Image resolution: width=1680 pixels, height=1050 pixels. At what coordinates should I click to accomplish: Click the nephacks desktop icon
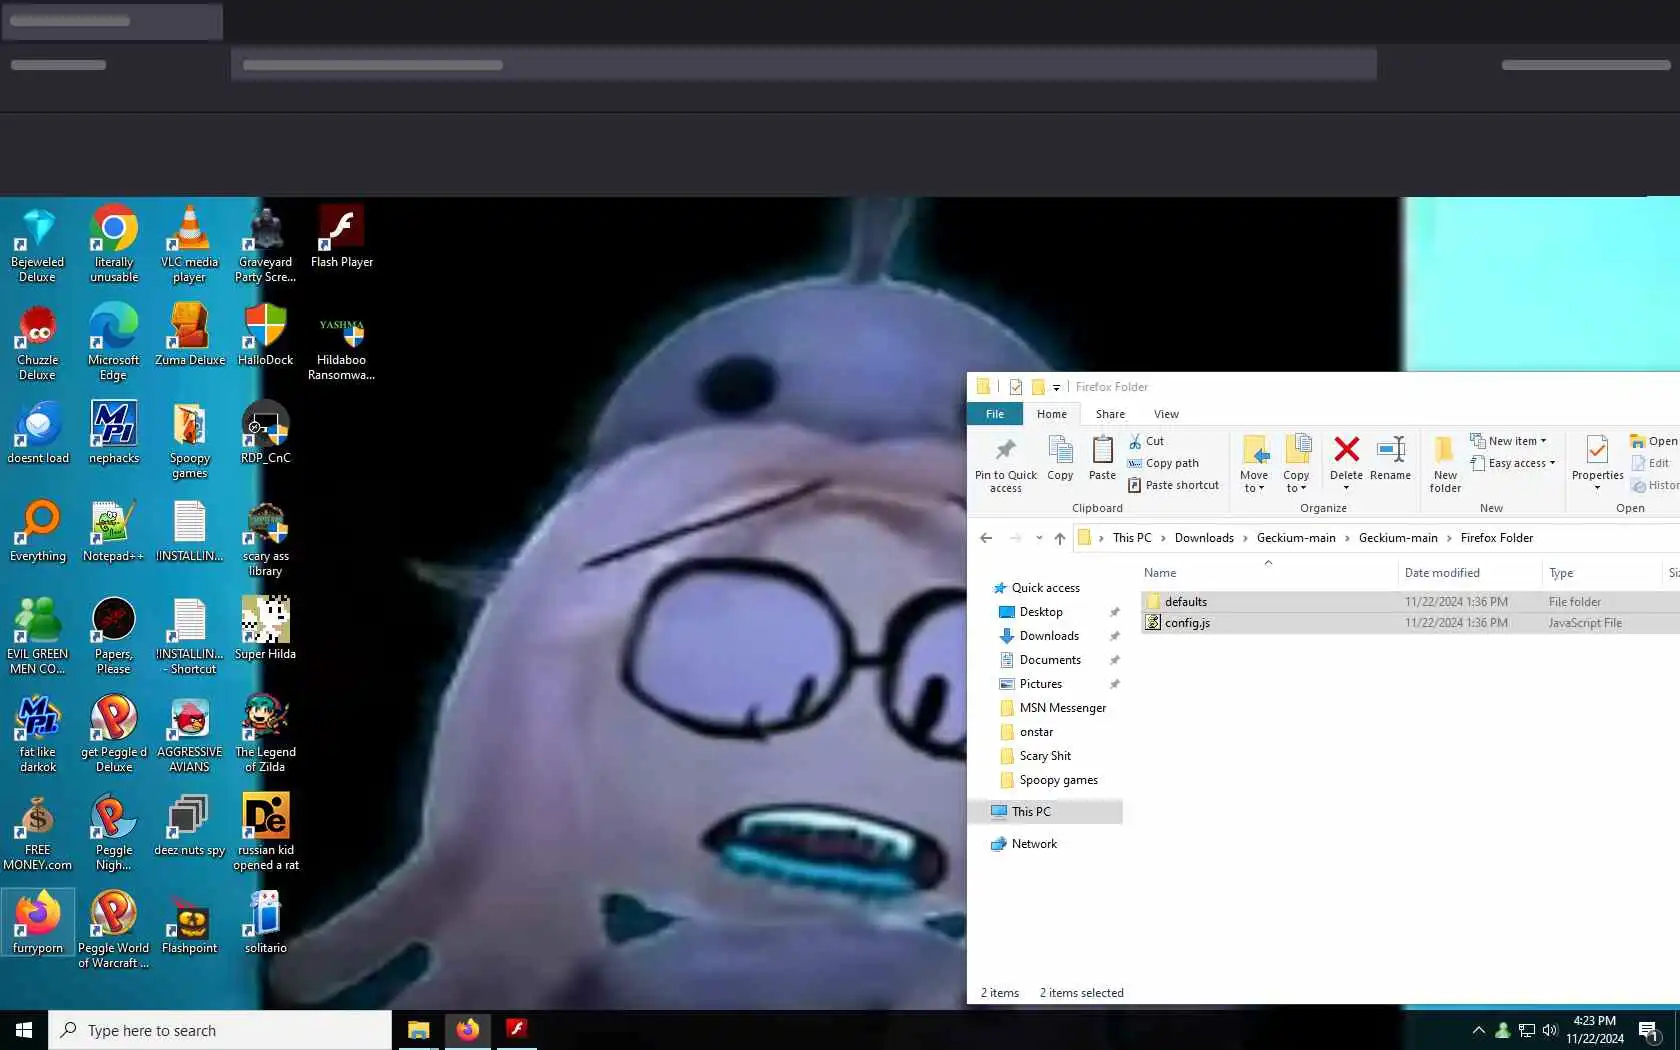pos(114,434)
